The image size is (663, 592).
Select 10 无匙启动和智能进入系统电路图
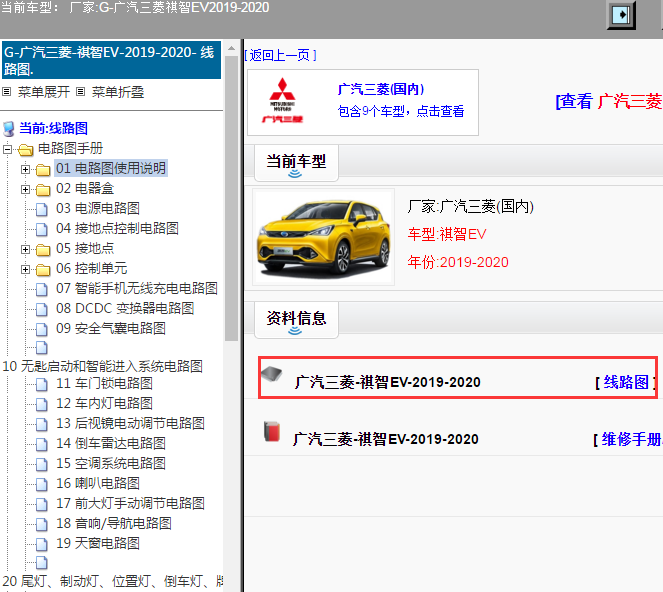tap(102, 366)
